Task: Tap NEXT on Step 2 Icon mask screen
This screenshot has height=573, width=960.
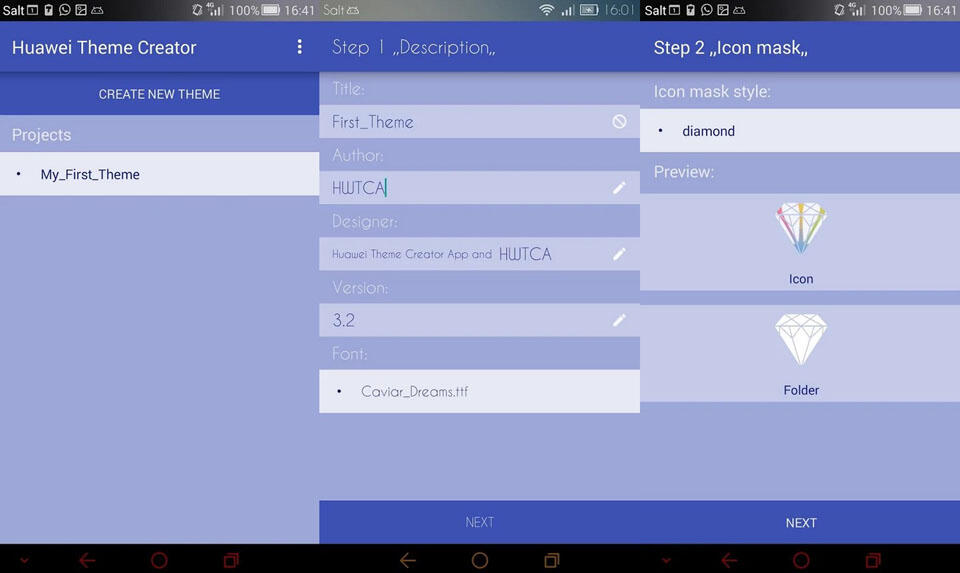Action: click(800, 523)
